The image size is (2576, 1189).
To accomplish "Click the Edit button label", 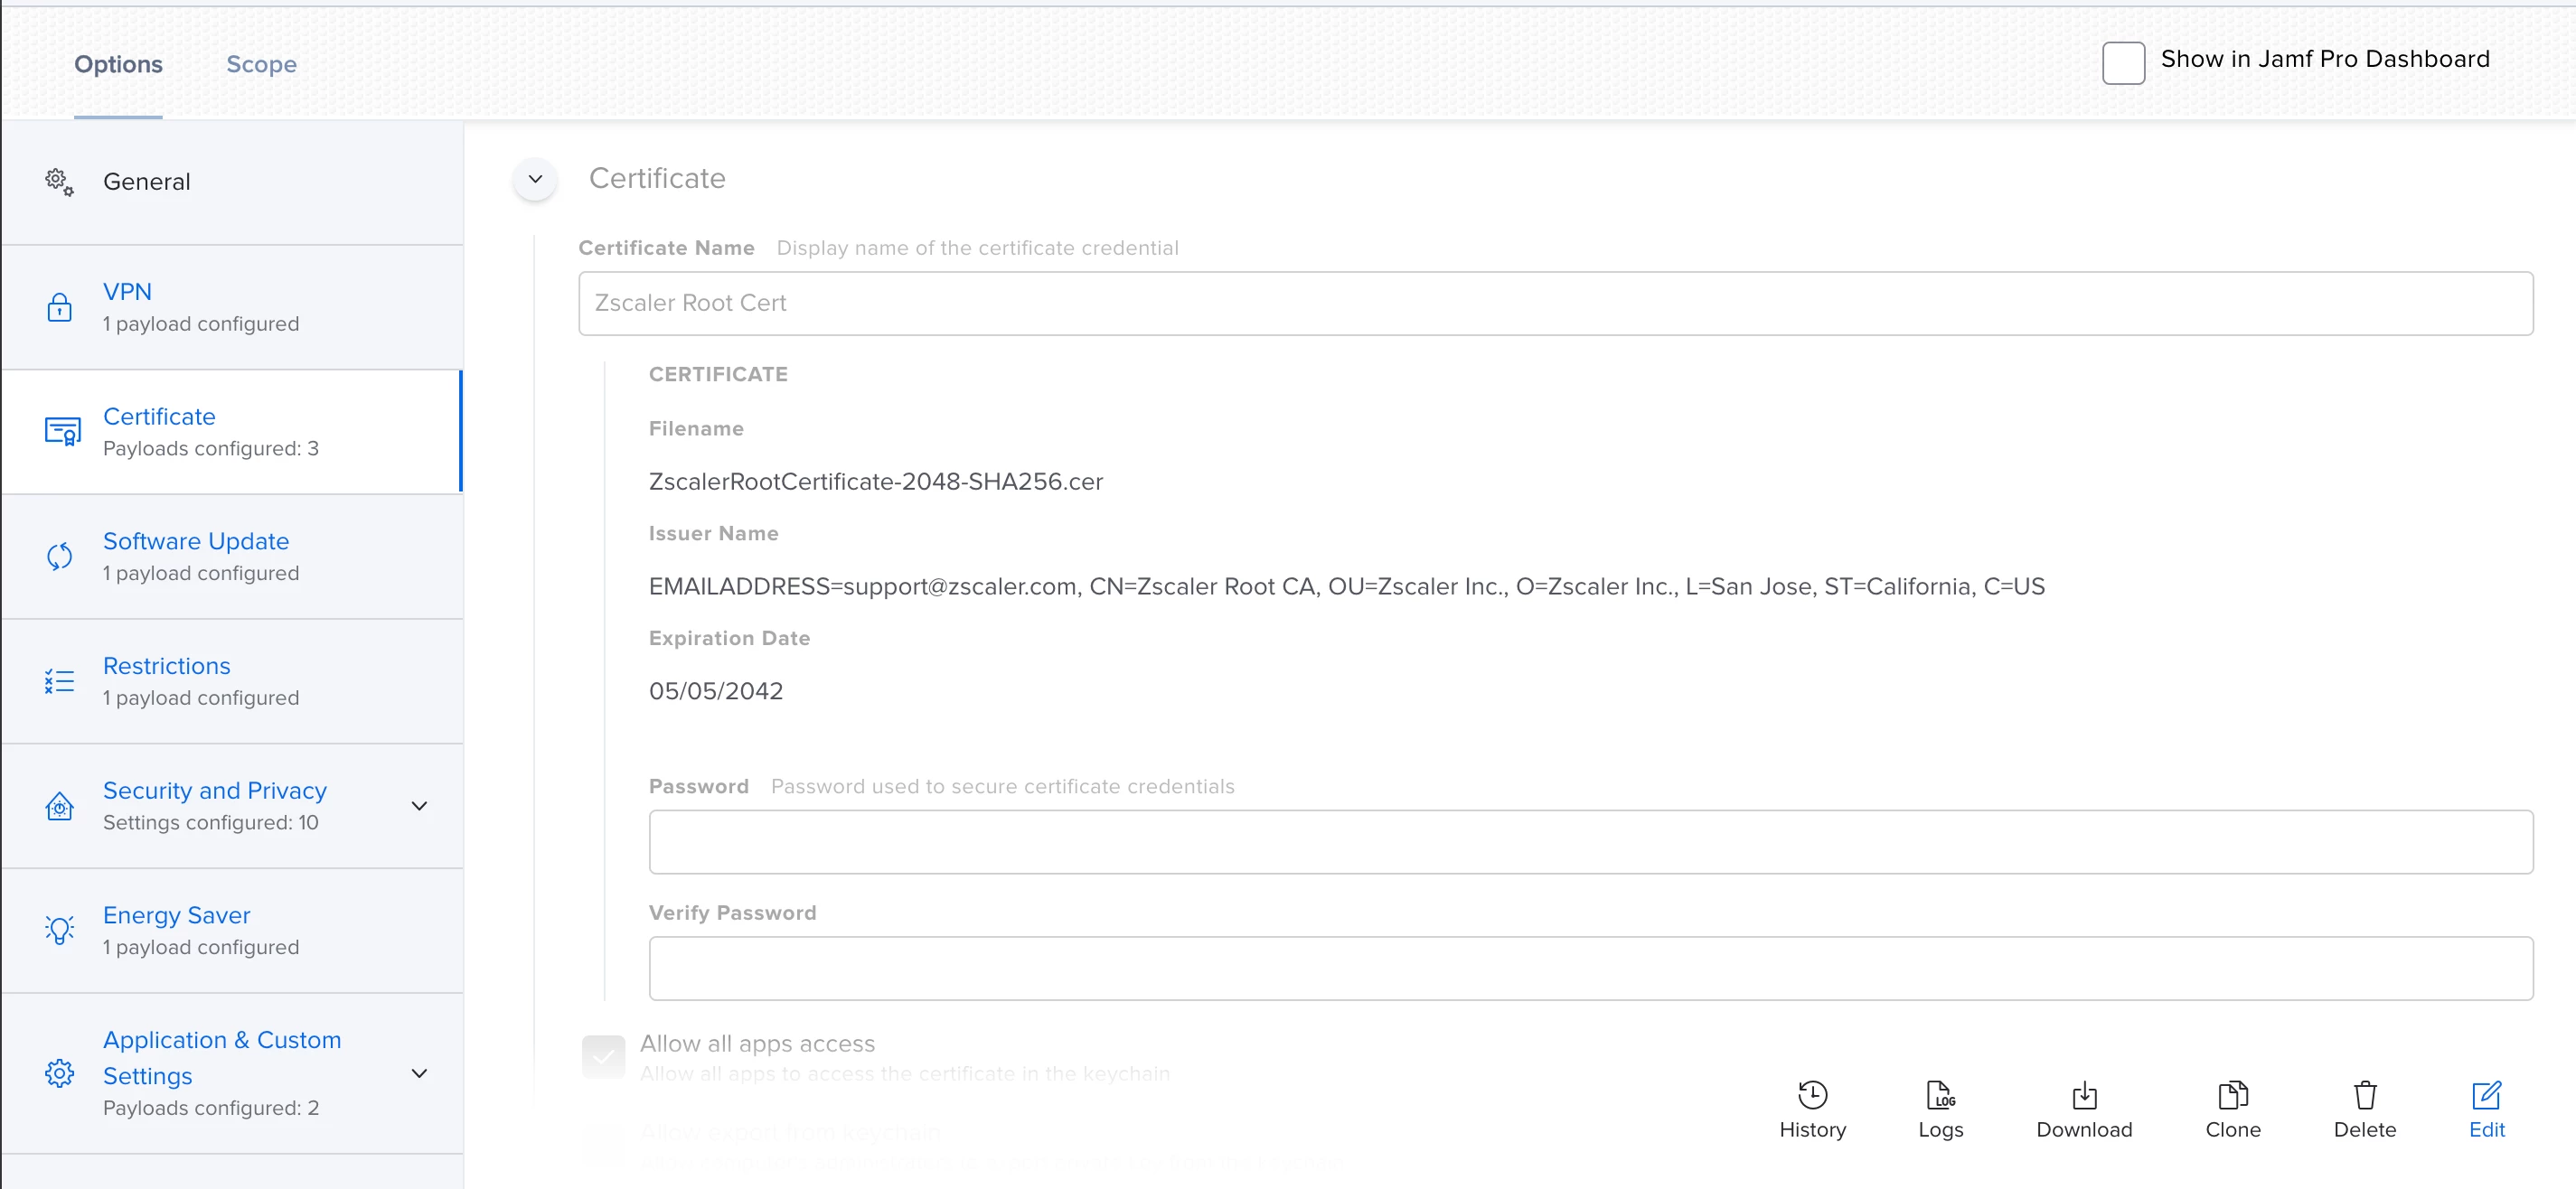I will point(2486,1130).
